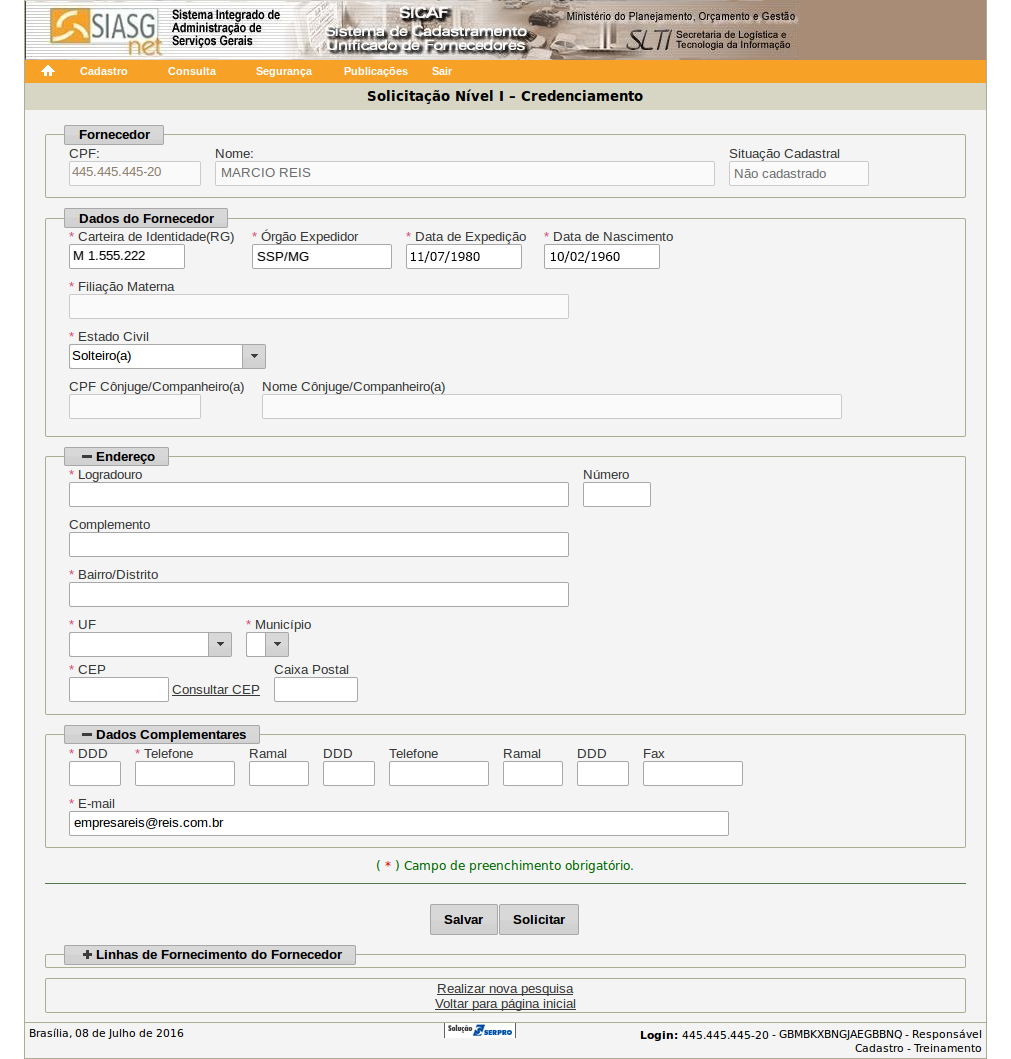Collapse the Dados Complementares section
The image size is (1011, 1059).
pyautogui.click(x=163, y=734)
